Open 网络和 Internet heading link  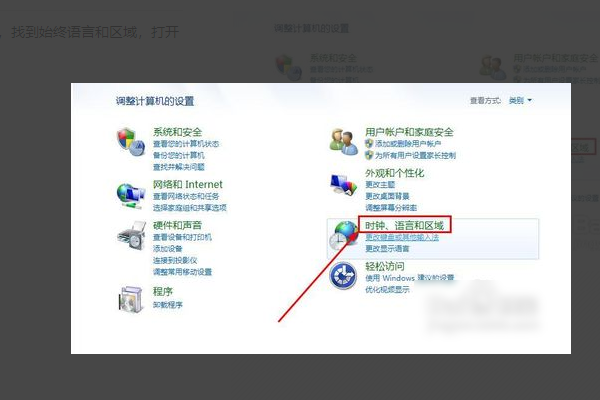click(x=188, y=184)
